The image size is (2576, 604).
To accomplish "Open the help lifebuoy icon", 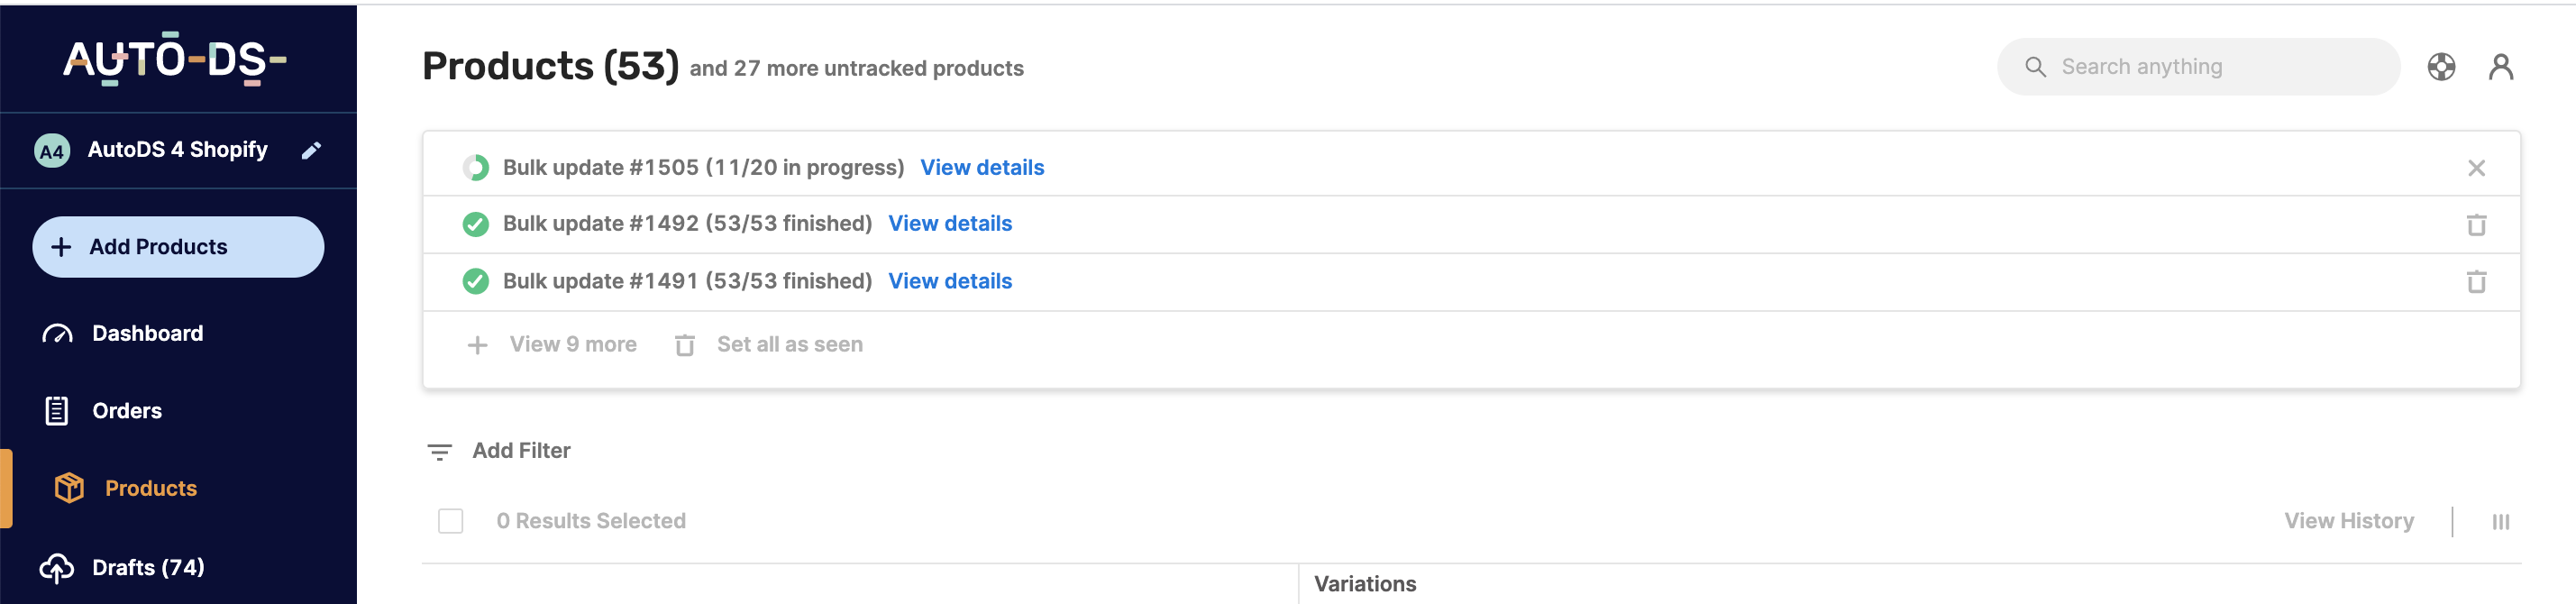I will 2441,67.
